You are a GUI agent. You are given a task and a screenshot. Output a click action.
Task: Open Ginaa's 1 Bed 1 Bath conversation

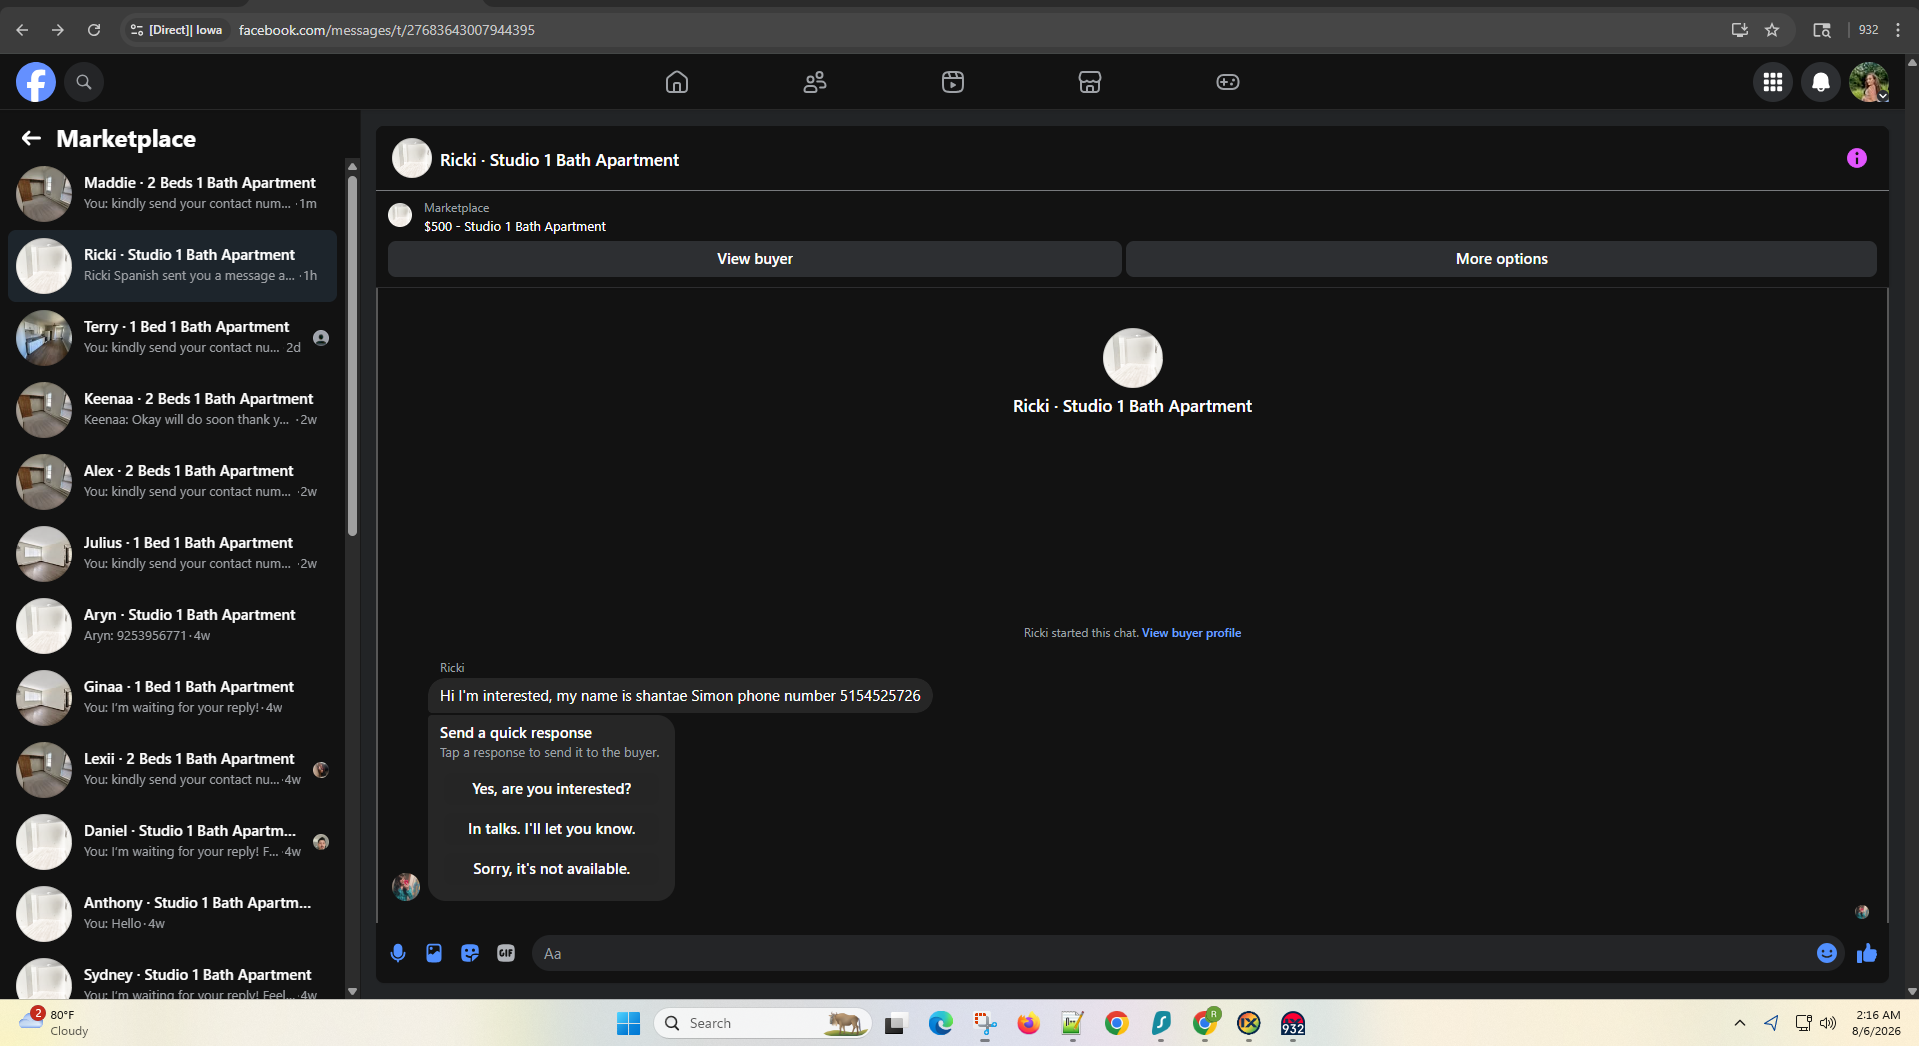click(x=172, y=698)
